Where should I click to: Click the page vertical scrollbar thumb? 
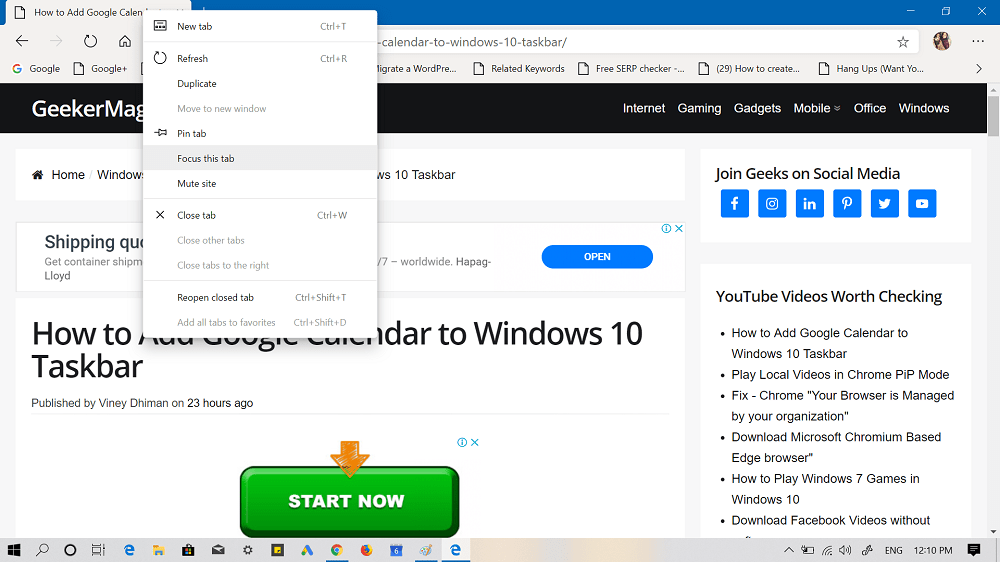point(993,115)
